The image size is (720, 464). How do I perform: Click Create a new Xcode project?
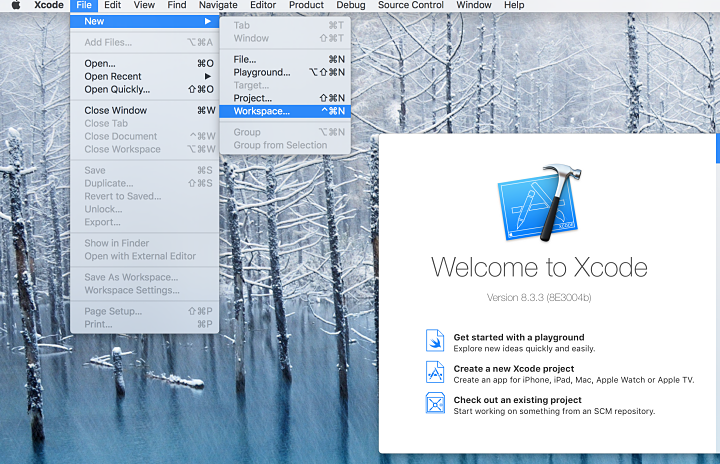point(514,368)
